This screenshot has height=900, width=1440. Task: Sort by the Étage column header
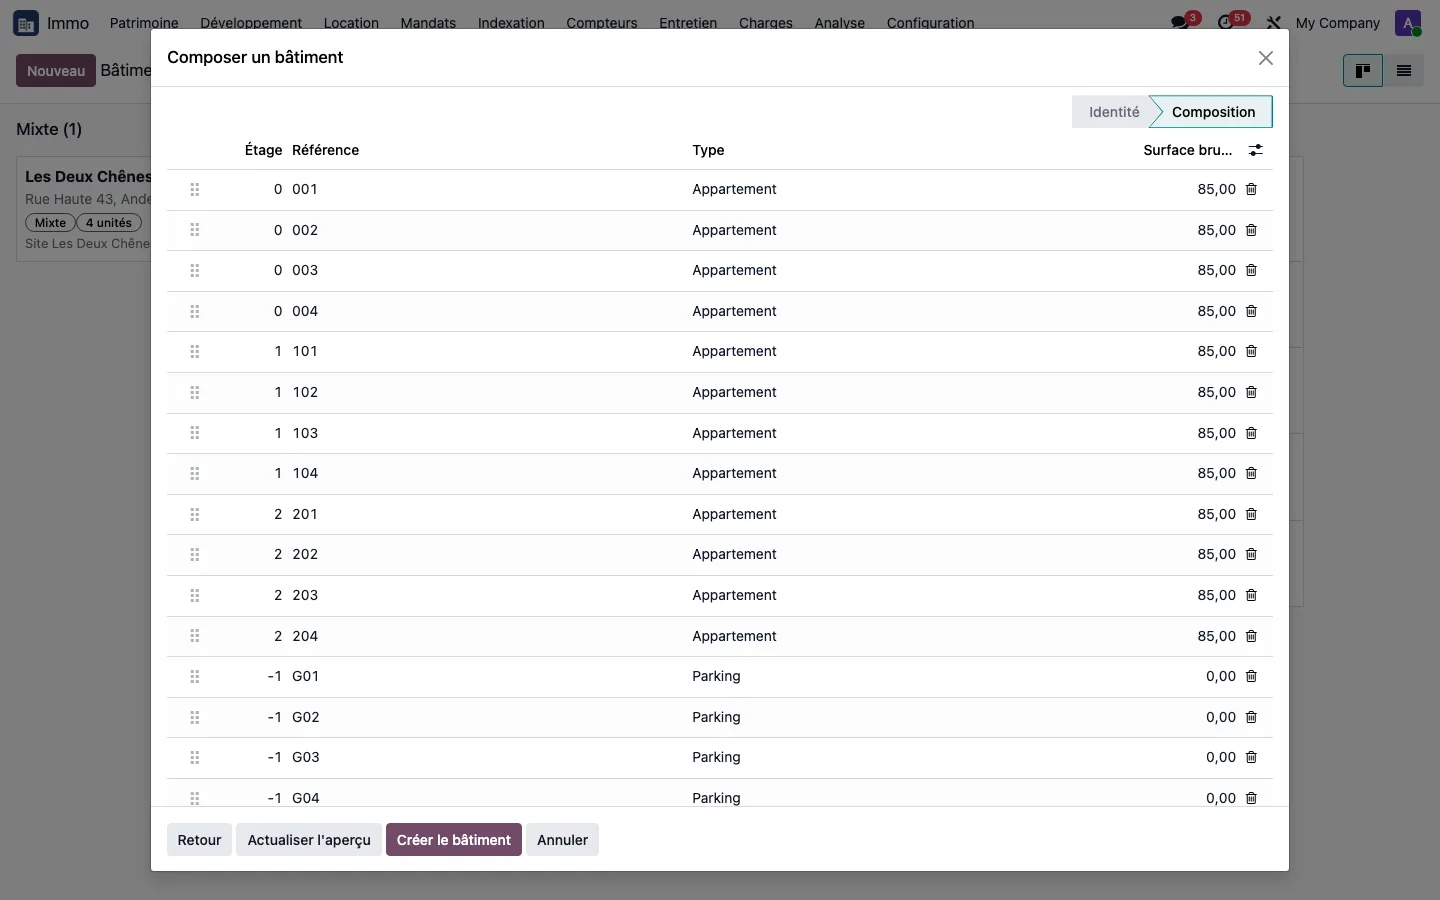click(263, 150)
